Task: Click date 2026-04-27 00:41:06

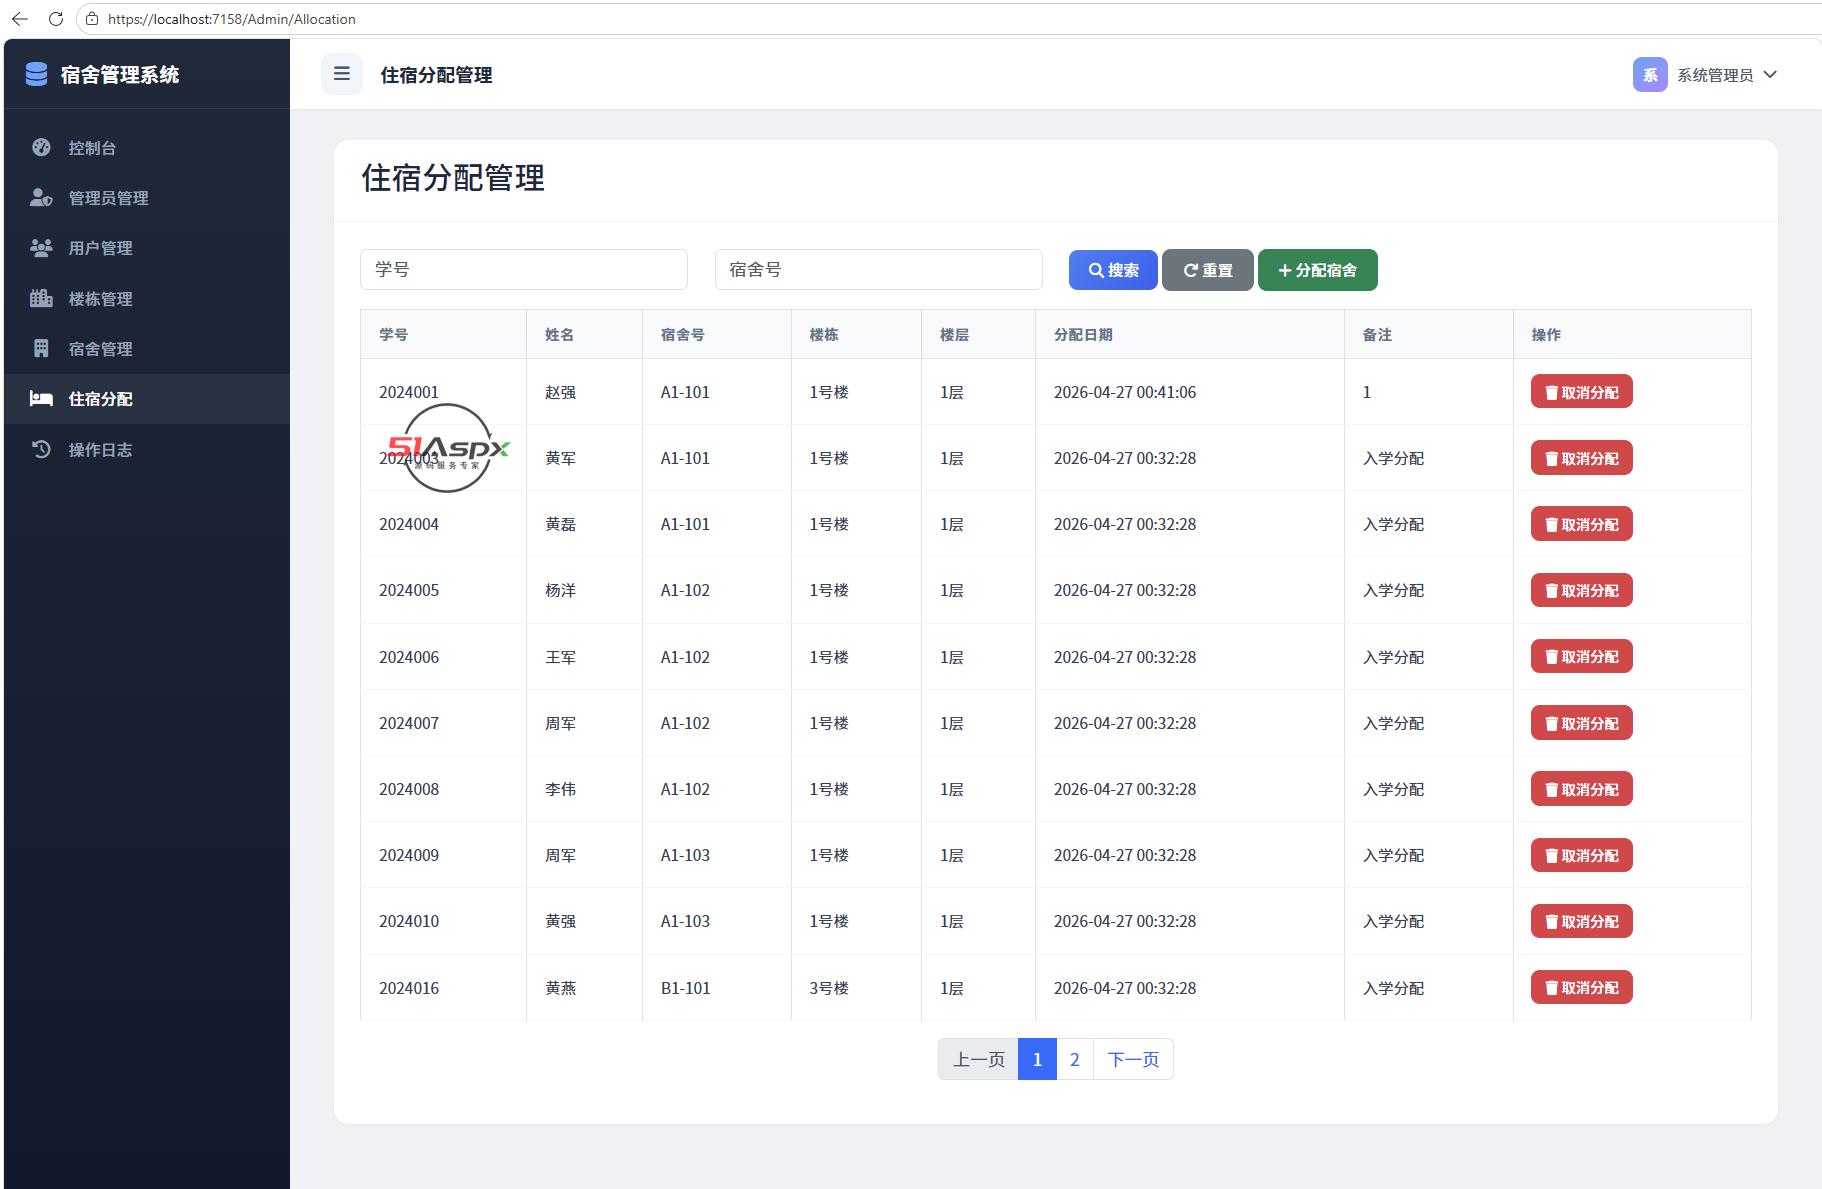Action: [1125, 392]
